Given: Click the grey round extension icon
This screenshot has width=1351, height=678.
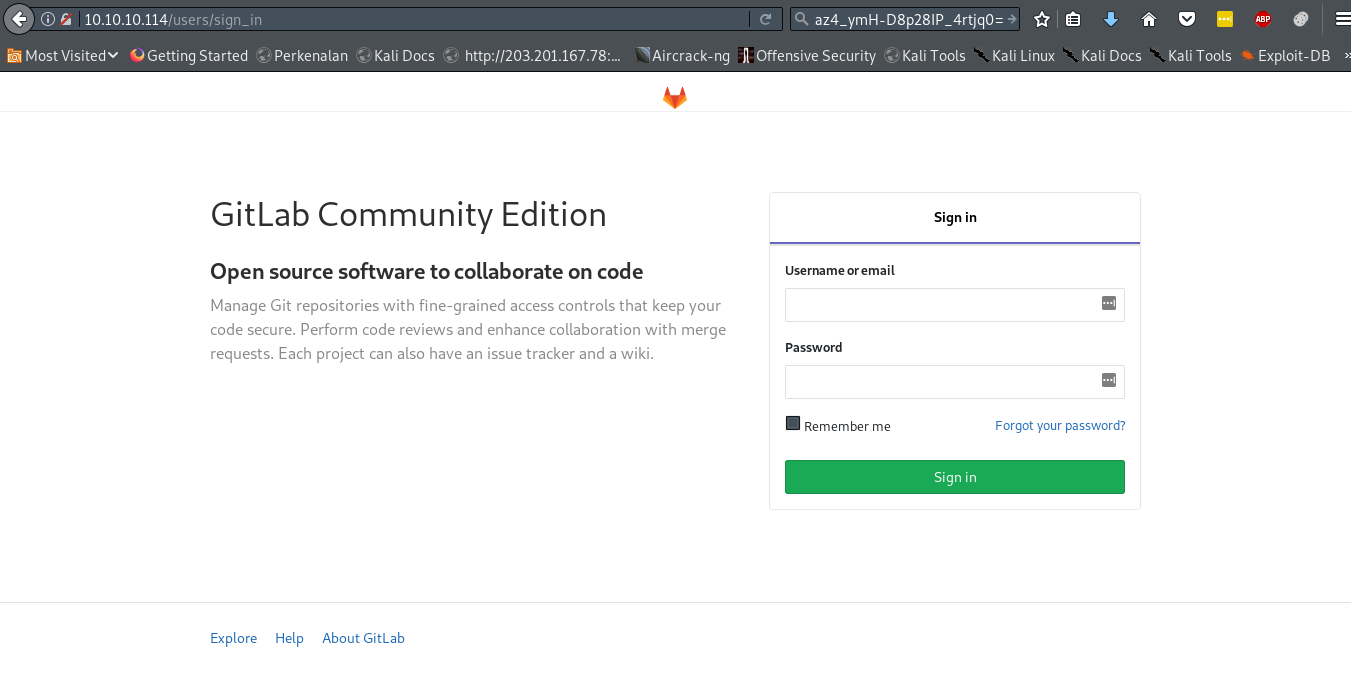Looking at the screenshot, I should pos(1301,19).
